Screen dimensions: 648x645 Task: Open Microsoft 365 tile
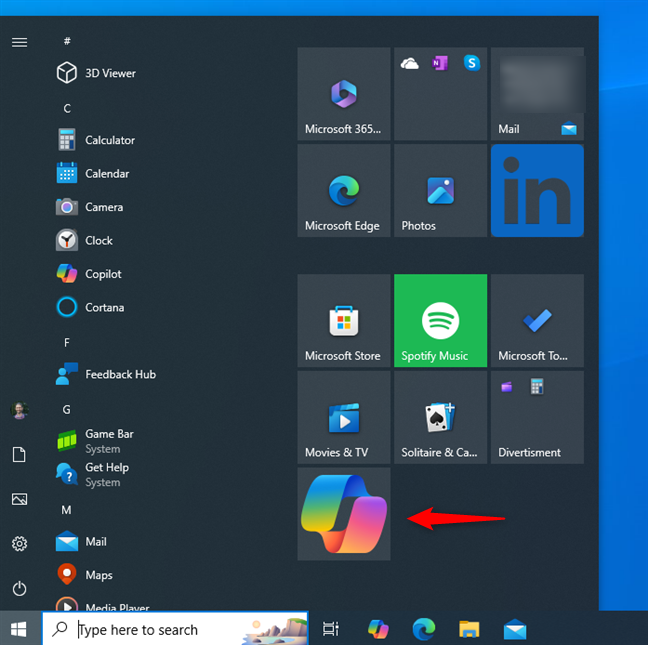(343, 94)
